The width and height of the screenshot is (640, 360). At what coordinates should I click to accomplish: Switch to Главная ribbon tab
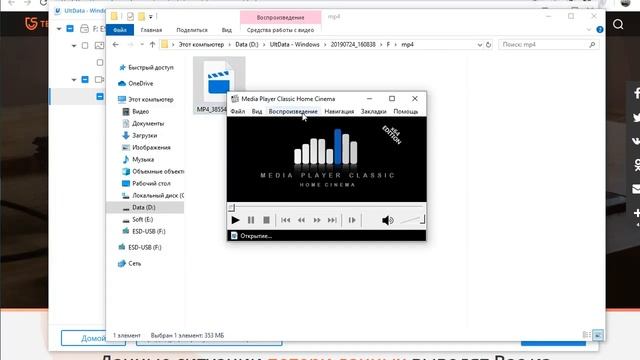pyautogui.click(x=151, y=30)
